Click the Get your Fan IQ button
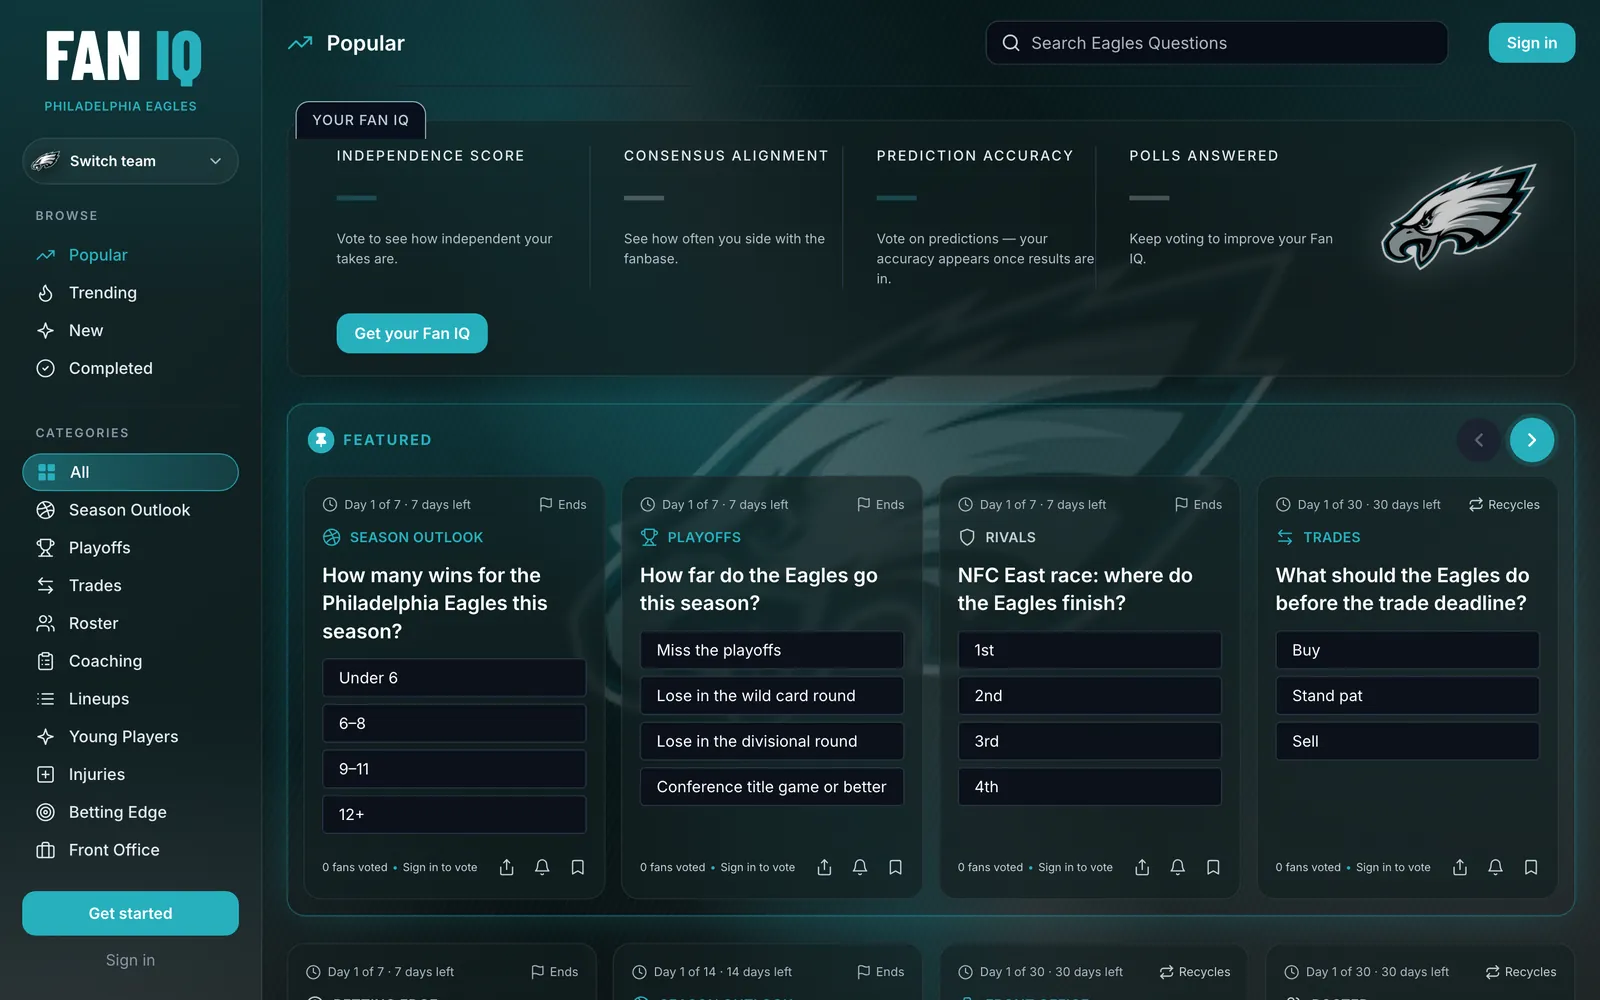1600x1000 pixels. click(412, 333)
